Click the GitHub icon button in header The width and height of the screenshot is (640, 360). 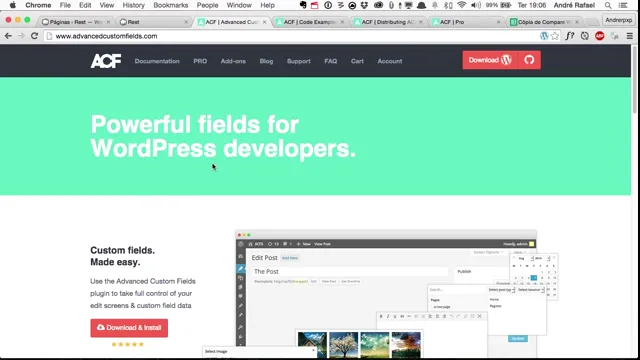[529, 60]
